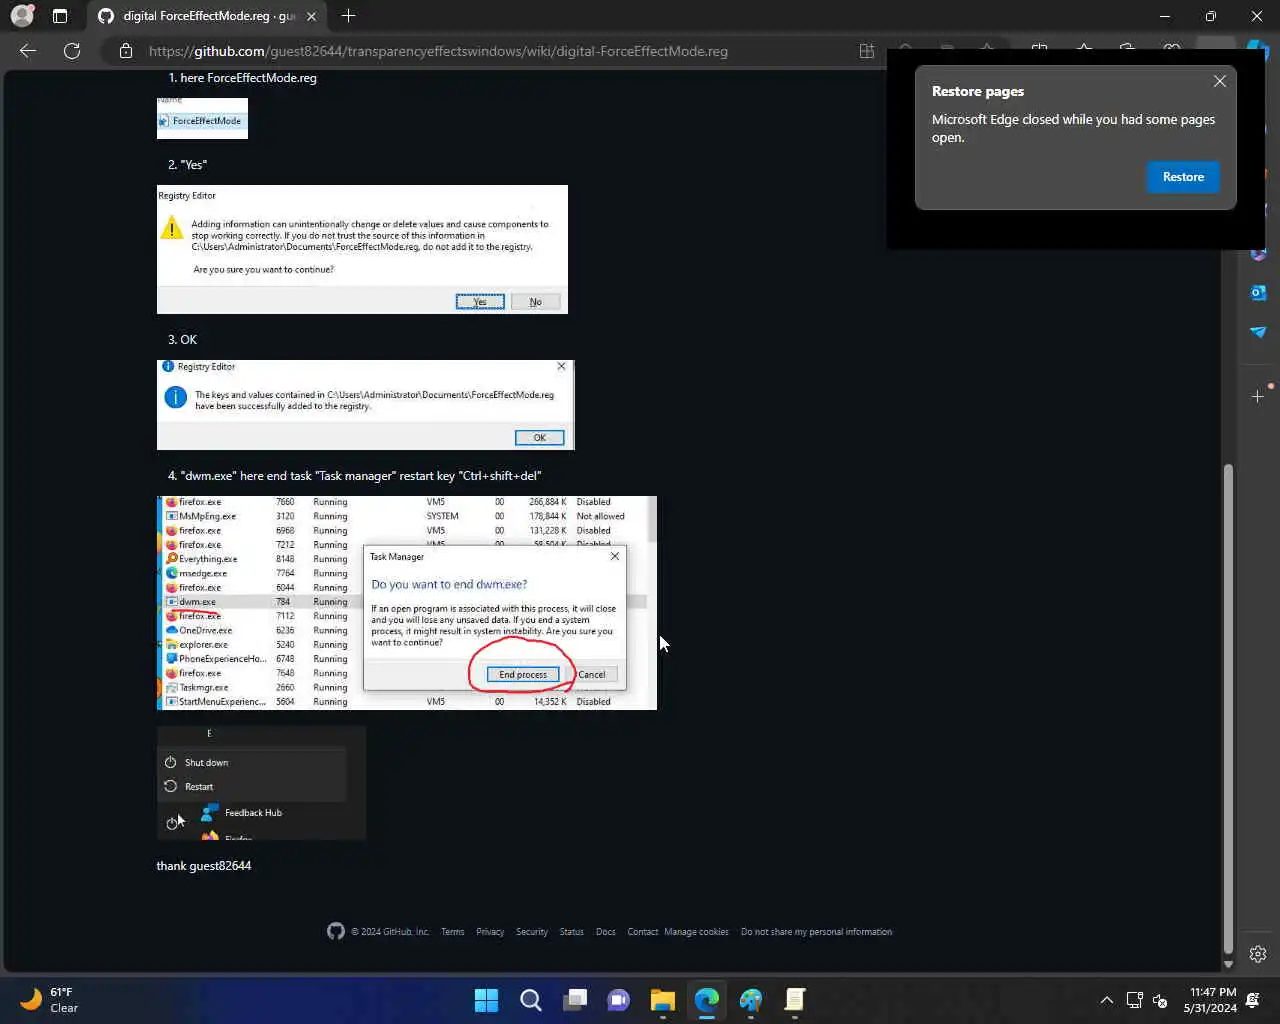Click the page vertical scrollbar thumb
This screenshot has width=1280, height=1024.
click(x=1228, y=710)
